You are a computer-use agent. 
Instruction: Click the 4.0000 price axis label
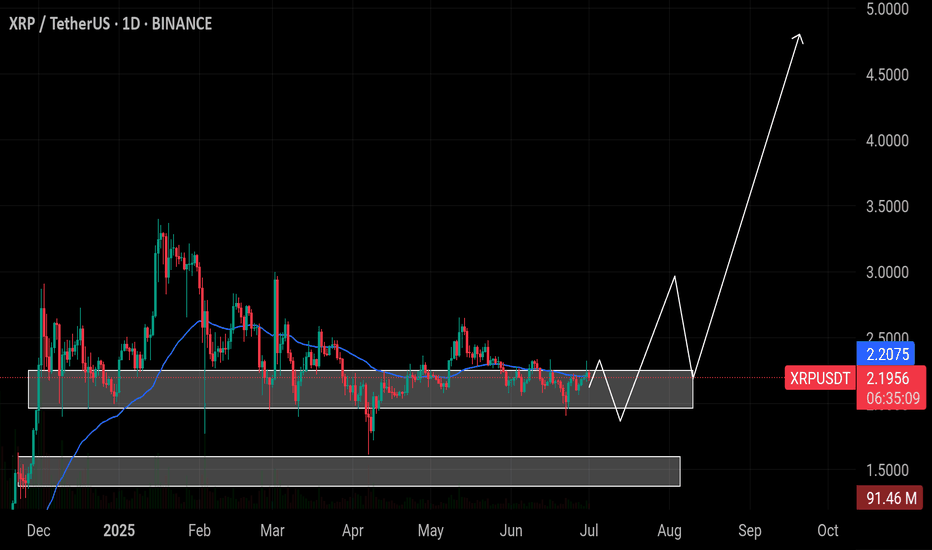coord(887,141)
